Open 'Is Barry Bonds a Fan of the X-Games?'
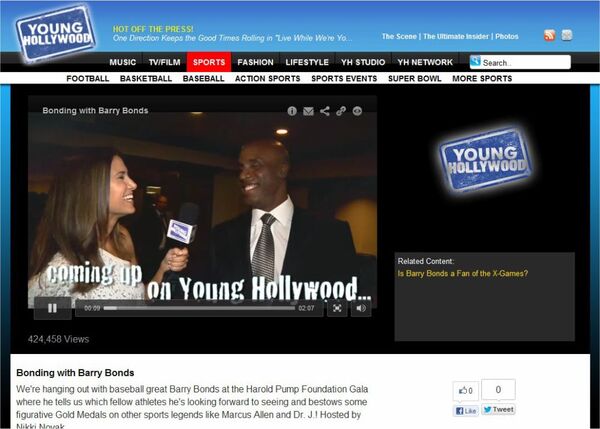The height and width of the screenshot is (429, 600). point(463,273)
